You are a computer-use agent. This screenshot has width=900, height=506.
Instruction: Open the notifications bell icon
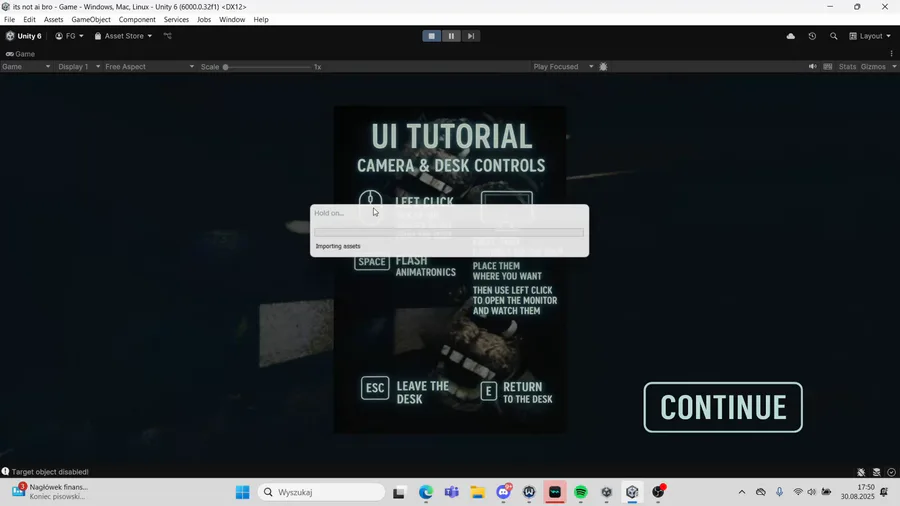click(x=884, y=492)
